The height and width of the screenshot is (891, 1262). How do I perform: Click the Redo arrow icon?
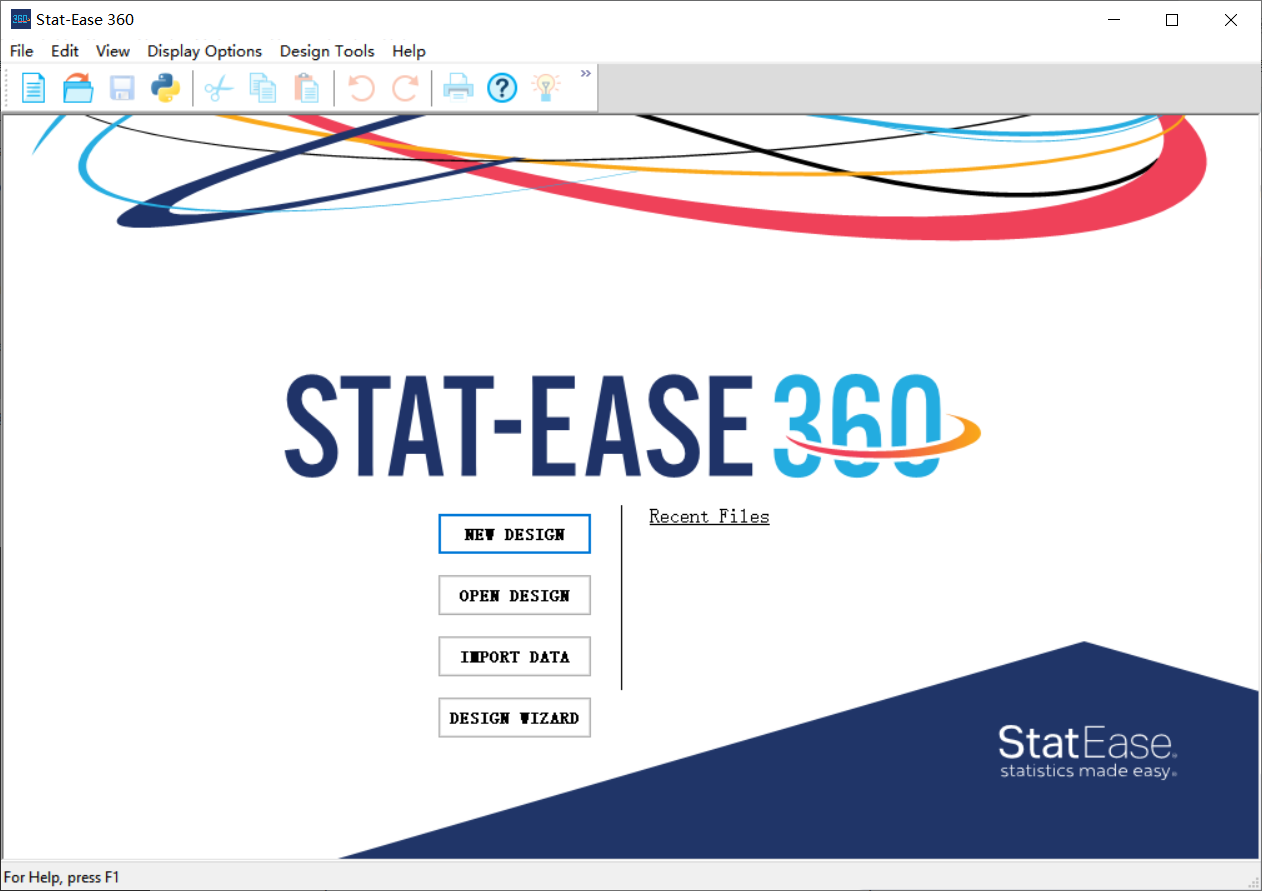tap(404, 88)
